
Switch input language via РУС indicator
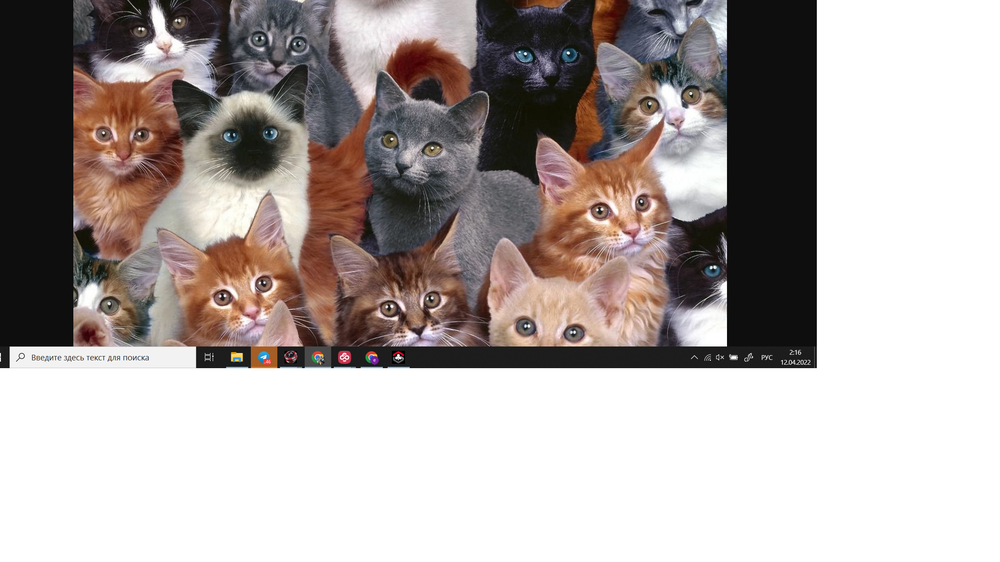coord(767,357)
